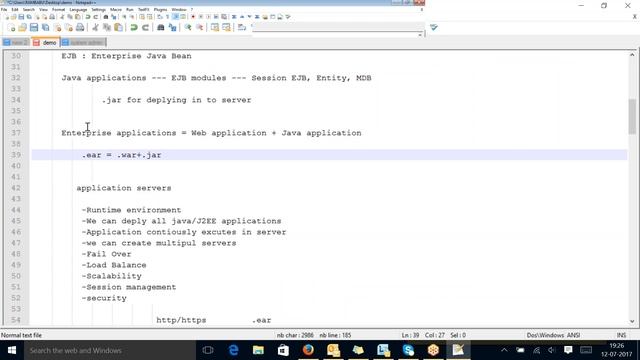Click the Find binoculars icon in large toolbar
This screenshot has width=640, height=360.
pos(161,28)
